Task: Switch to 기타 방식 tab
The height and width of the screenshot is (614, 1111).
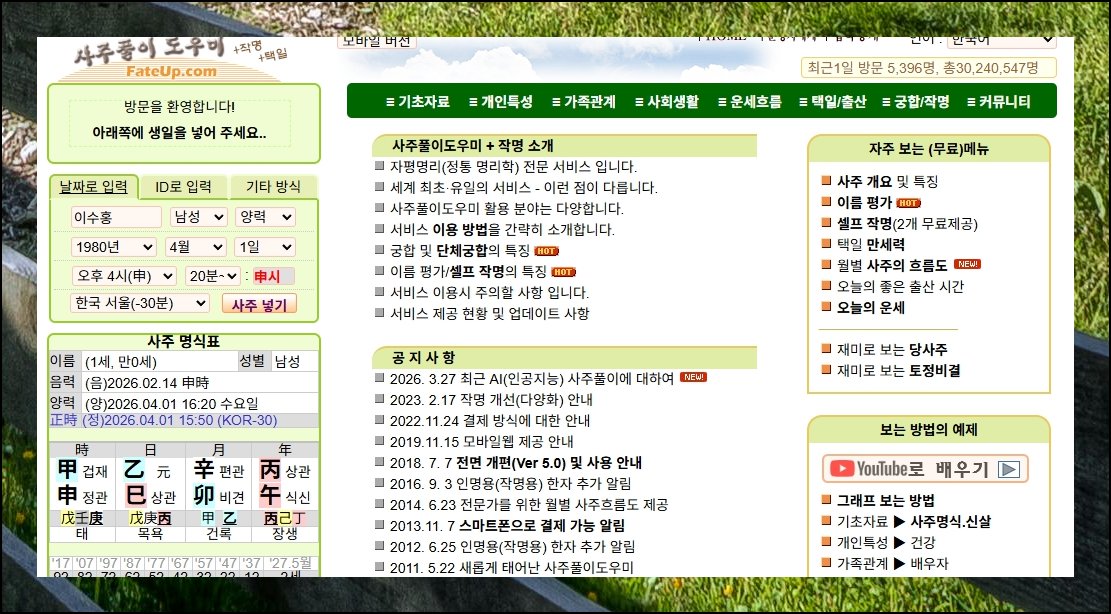Action: (273, 187)
